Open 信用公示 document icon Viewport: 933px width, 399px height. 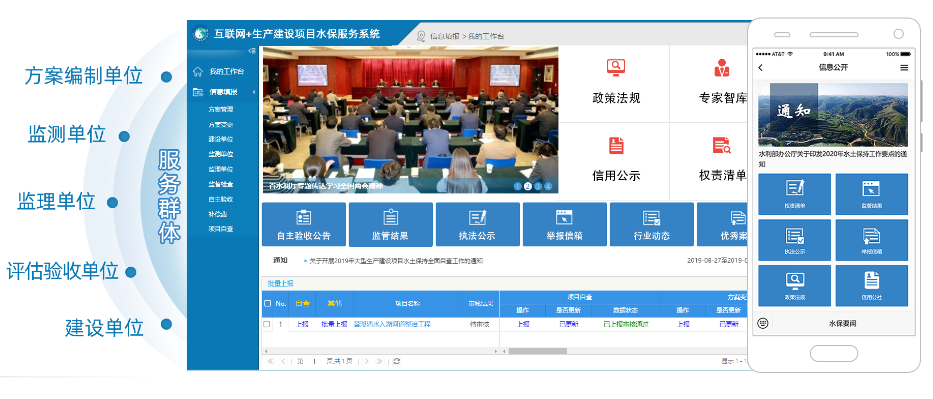(616, 145)
